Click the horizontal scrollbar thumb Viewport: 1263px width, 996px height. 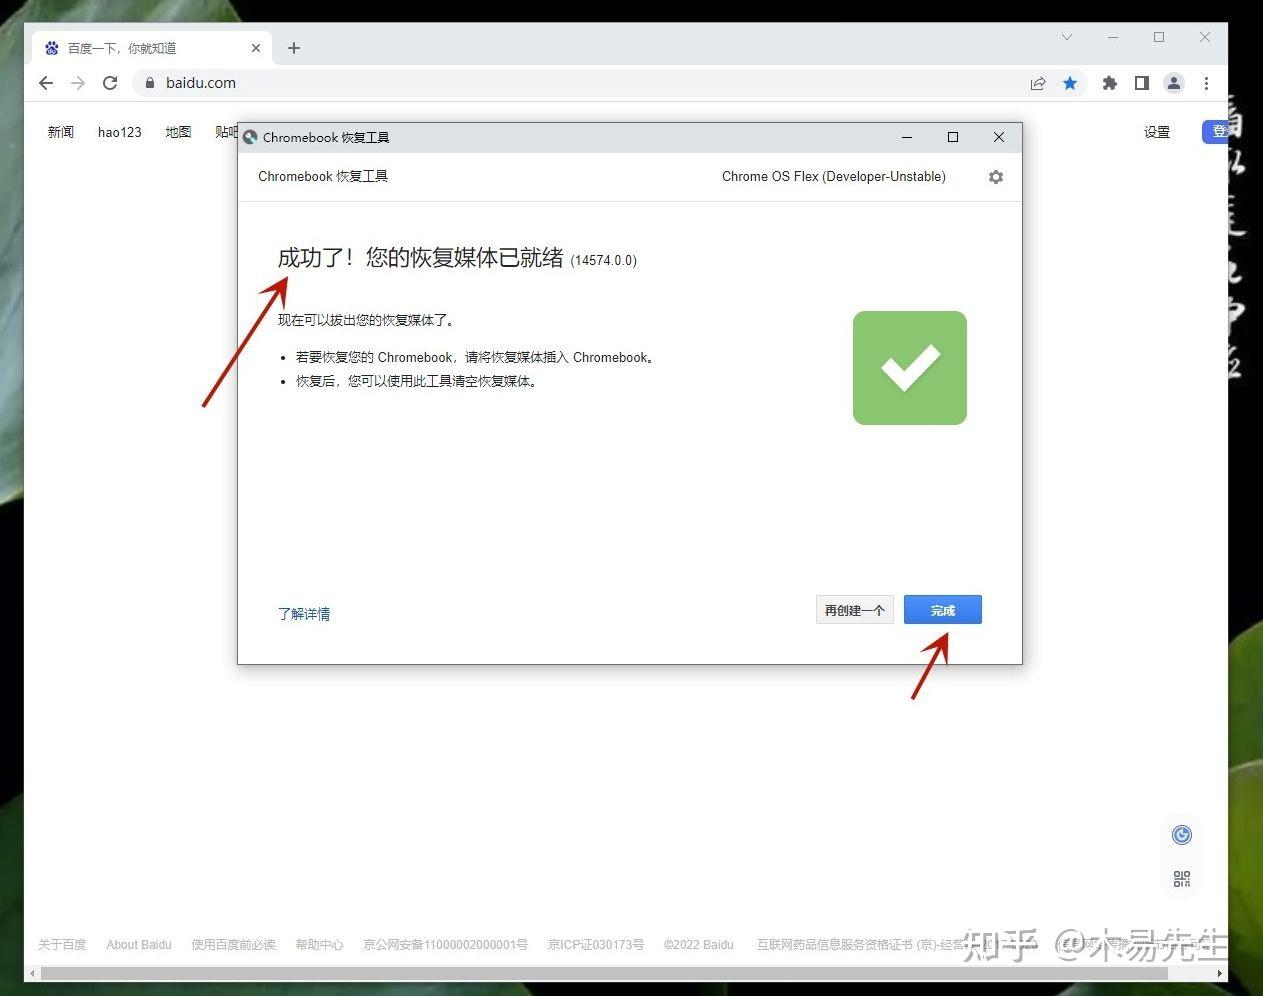tap(603, 973)
